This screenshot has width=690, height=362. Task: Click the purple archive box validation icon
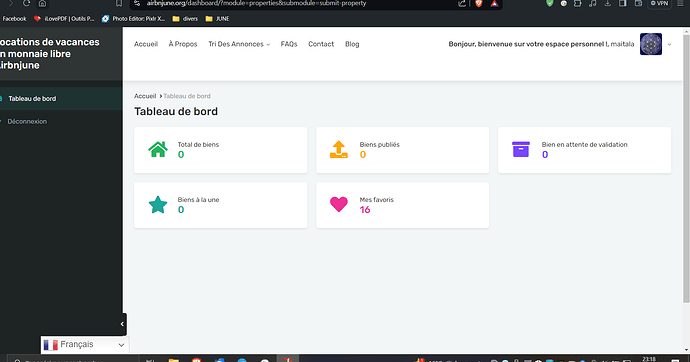coord(521,149)
